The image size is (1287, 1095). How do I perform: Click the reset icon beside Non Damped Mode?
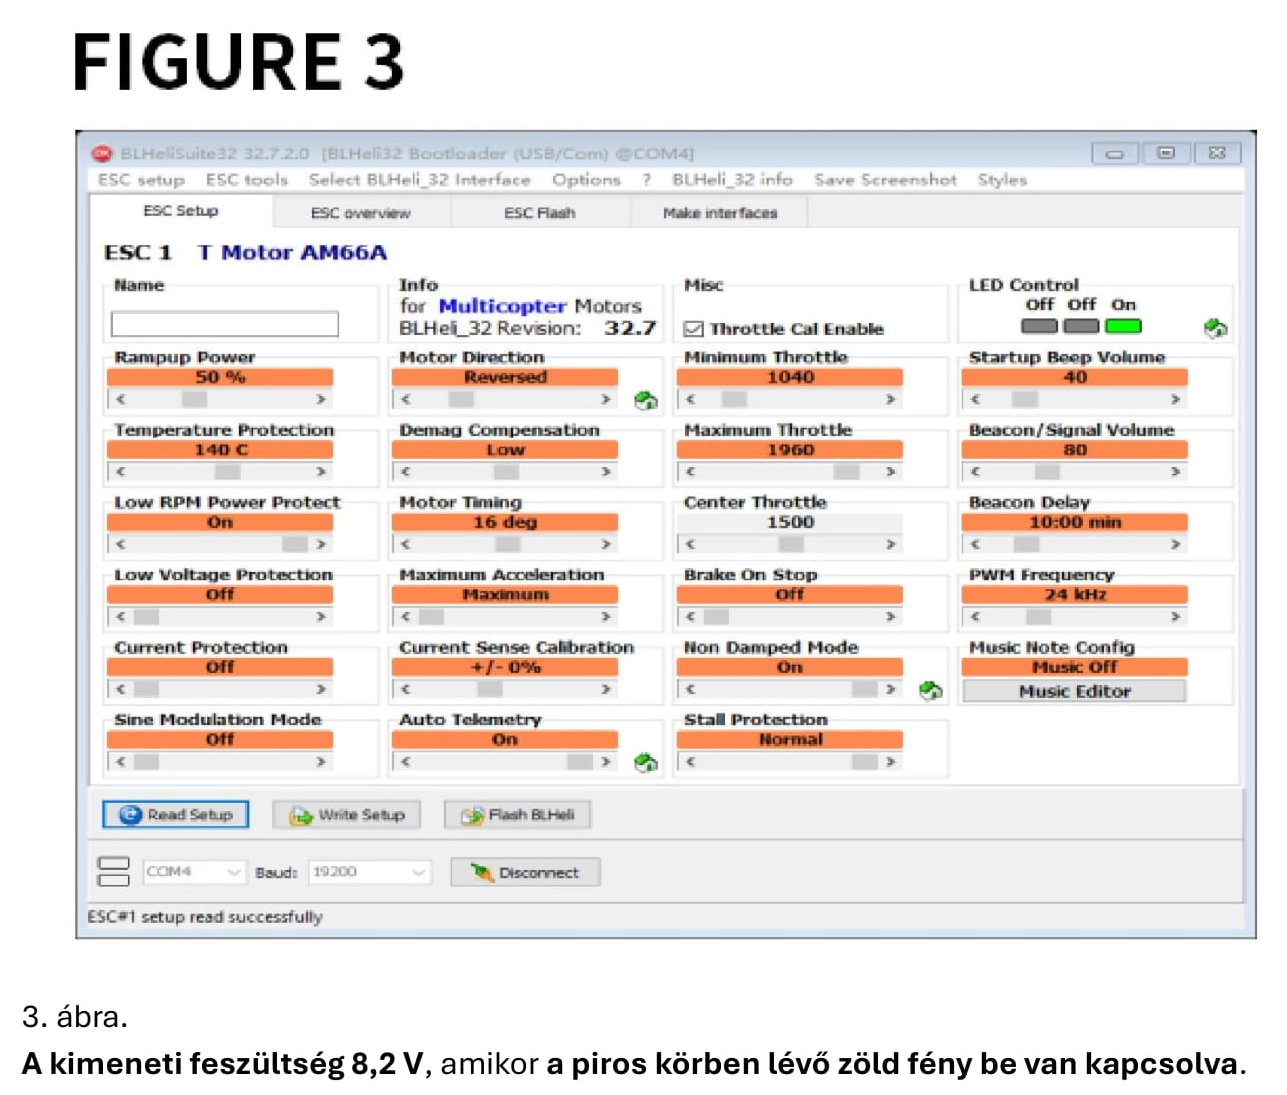(x=930, y=690)
